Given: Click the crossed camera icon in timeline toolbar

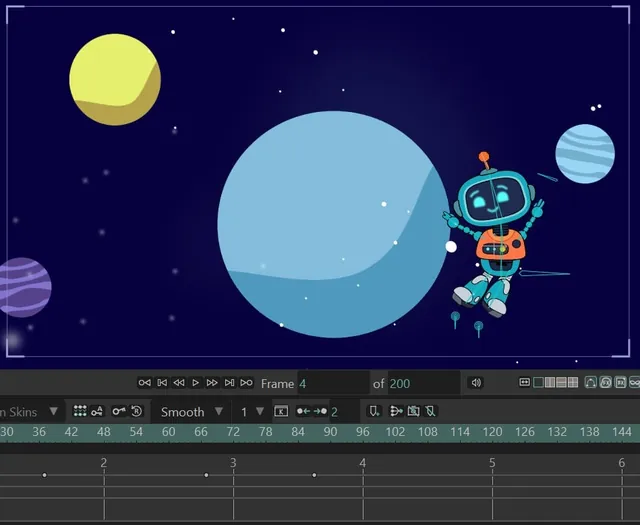Looking at the screenshot, I should click(413, 411).
